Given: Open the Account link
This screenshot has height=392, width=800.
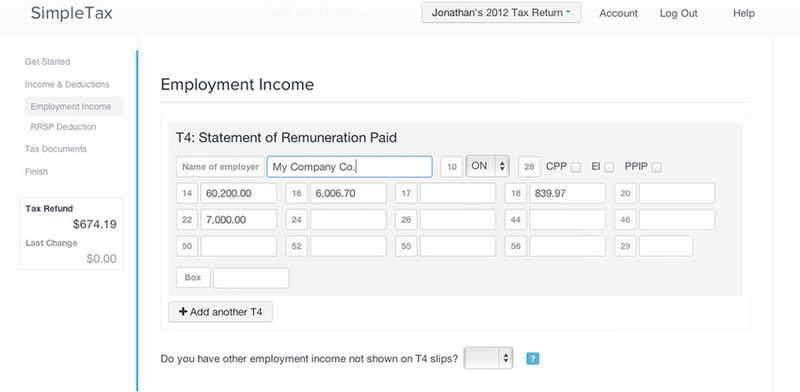Looking at the screenshot, I should pyautogui.click(x=618, y=14).
